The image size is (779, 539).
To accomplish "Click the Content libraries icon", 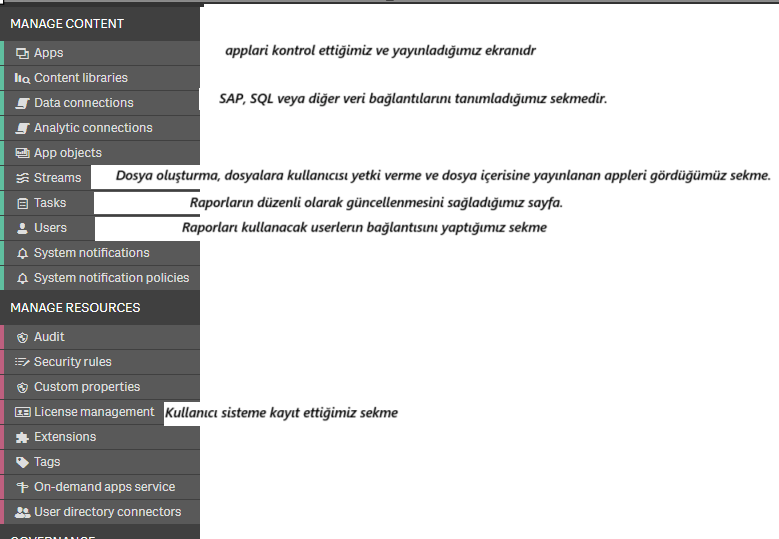I will point(22,78).
